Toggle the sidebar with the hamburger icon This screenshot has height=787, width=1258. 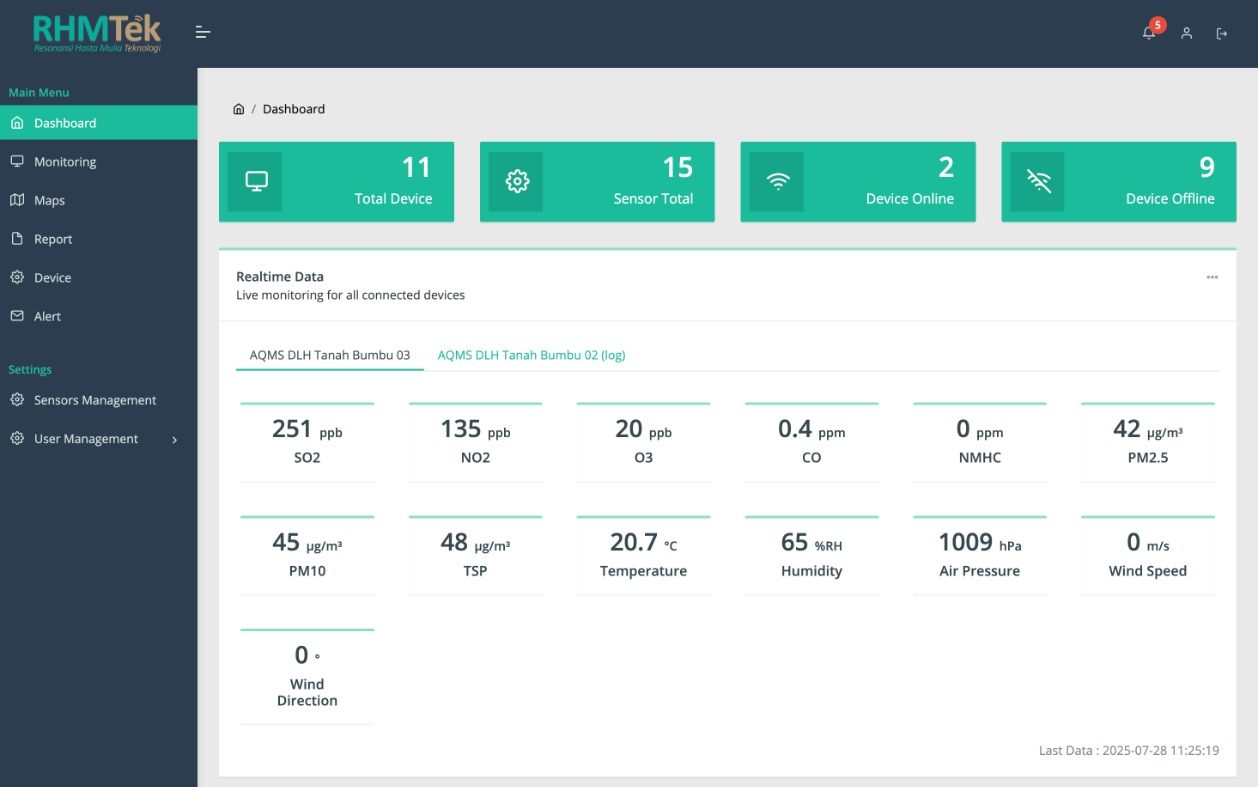click(x=202, y=32)
